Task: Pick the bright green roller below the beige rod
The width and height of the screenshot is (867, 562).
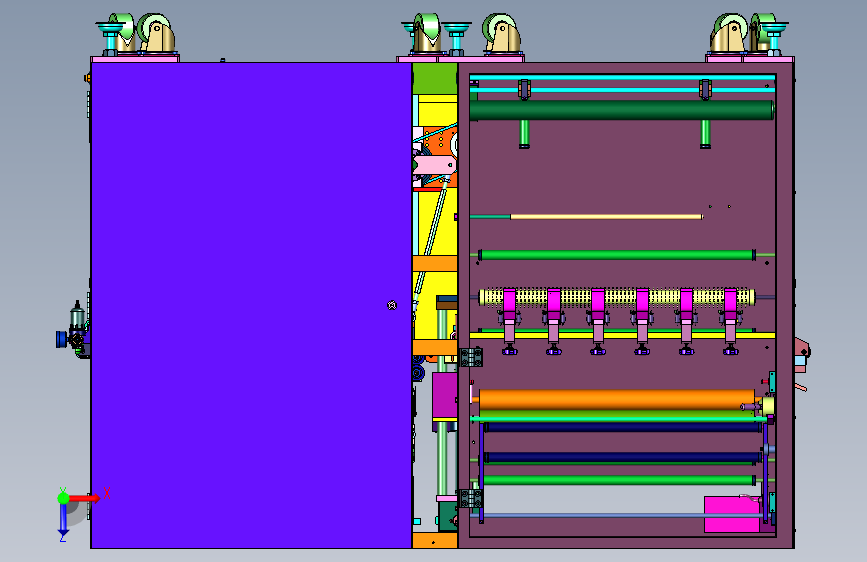Action: pyautogui.click(x=617, y=255)
